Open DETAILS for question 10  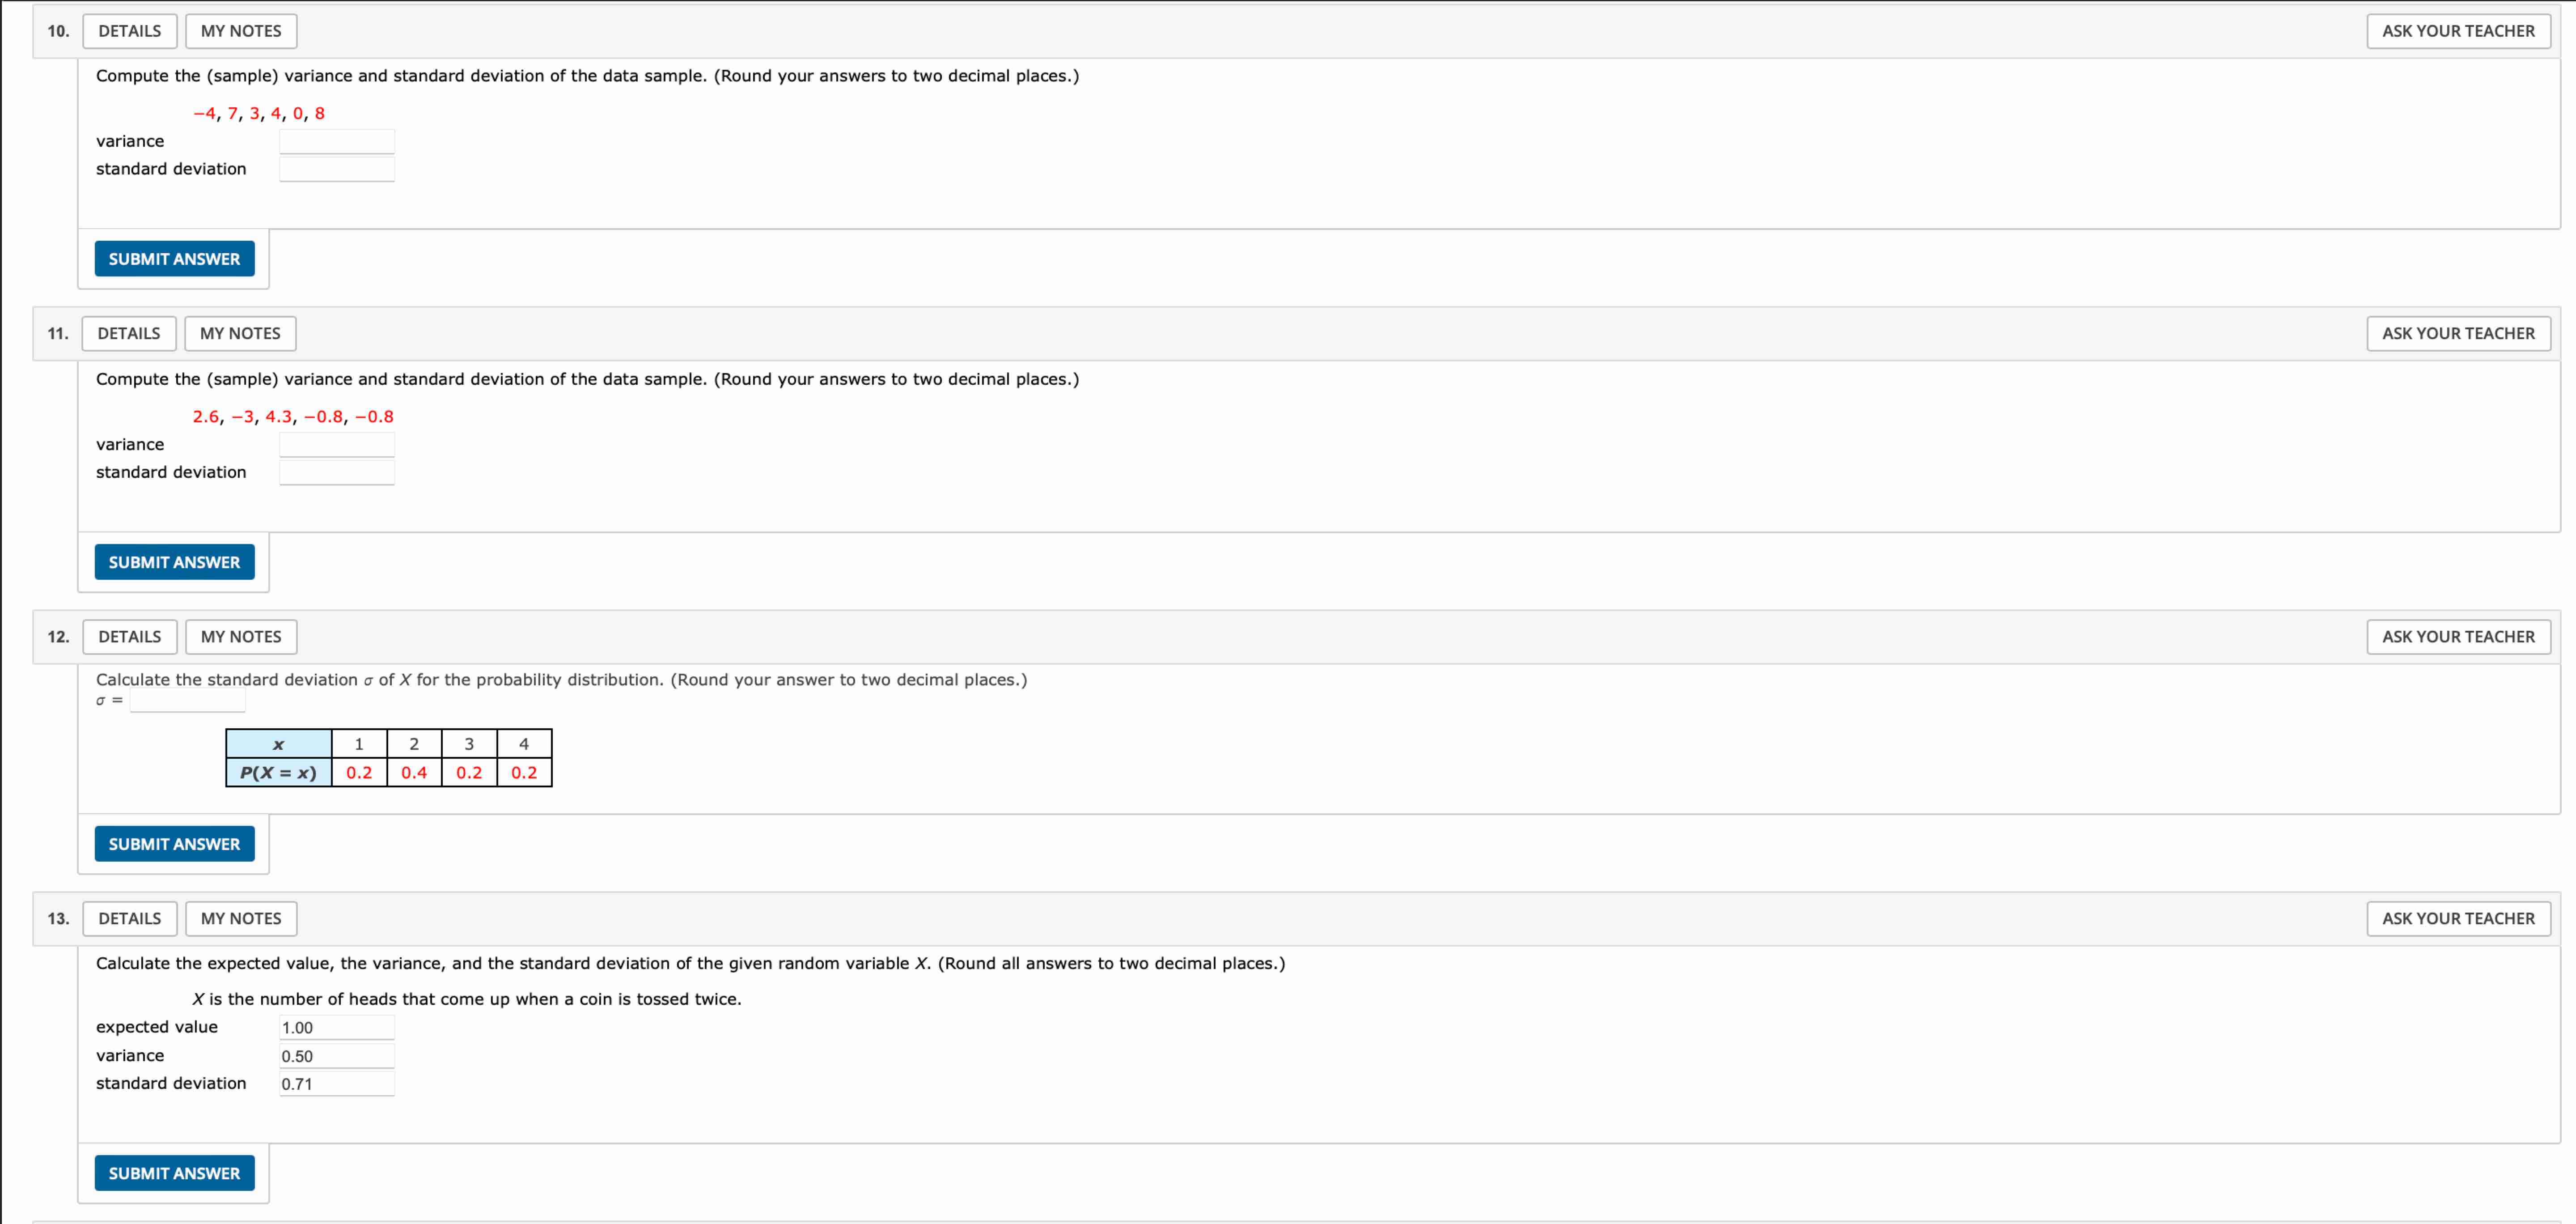pos(129,31)
